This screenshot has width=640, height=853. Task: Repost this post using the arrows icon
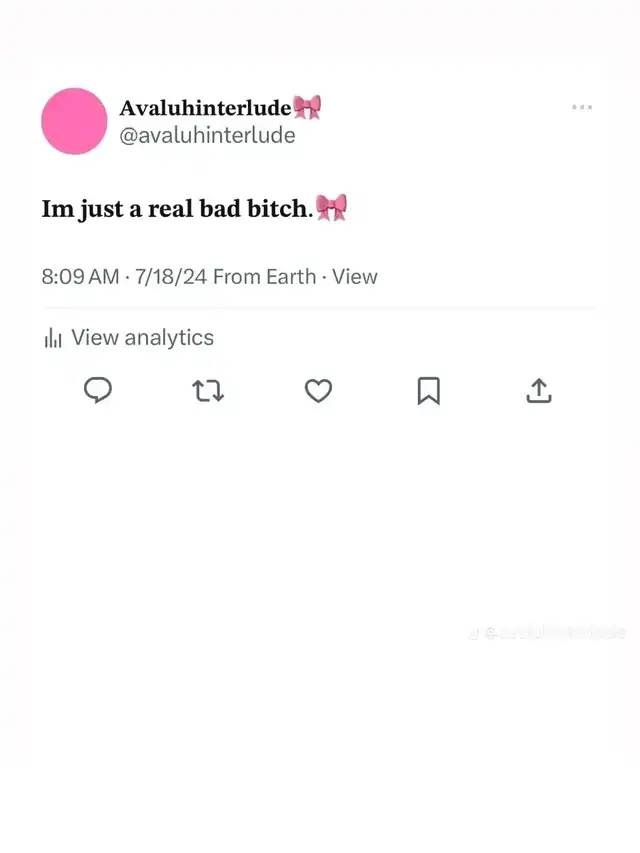[208, 391]
